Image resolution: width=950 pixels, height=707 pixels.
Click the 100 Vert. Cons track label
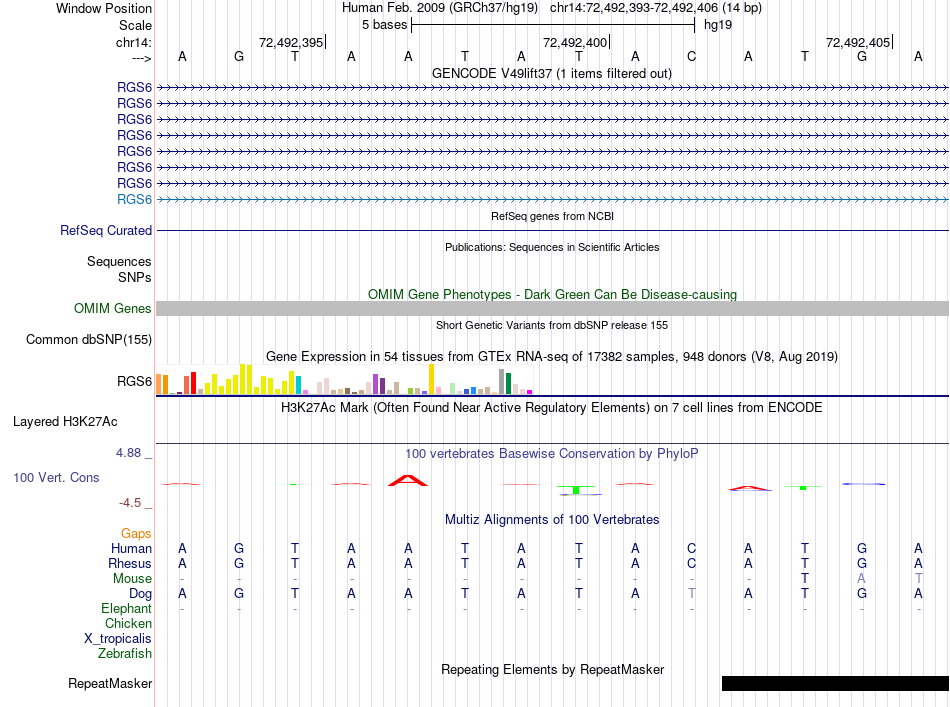click(x=56, y=477)
